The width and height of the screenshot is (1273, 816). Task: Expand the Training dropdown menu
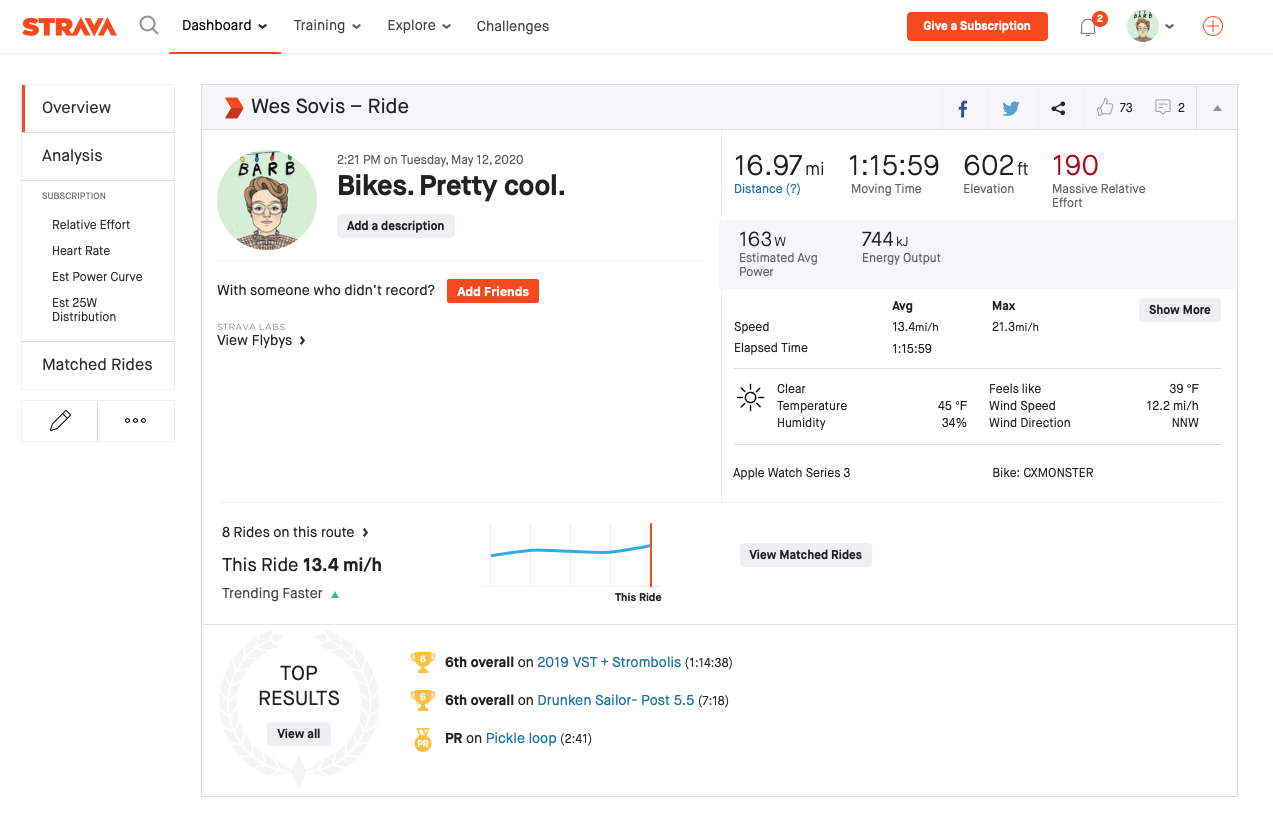point(327,26)
